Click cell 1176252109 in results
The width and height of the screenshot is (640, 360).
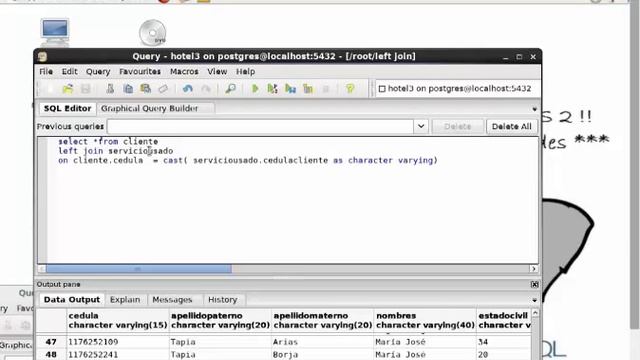(x=118, y=342)
